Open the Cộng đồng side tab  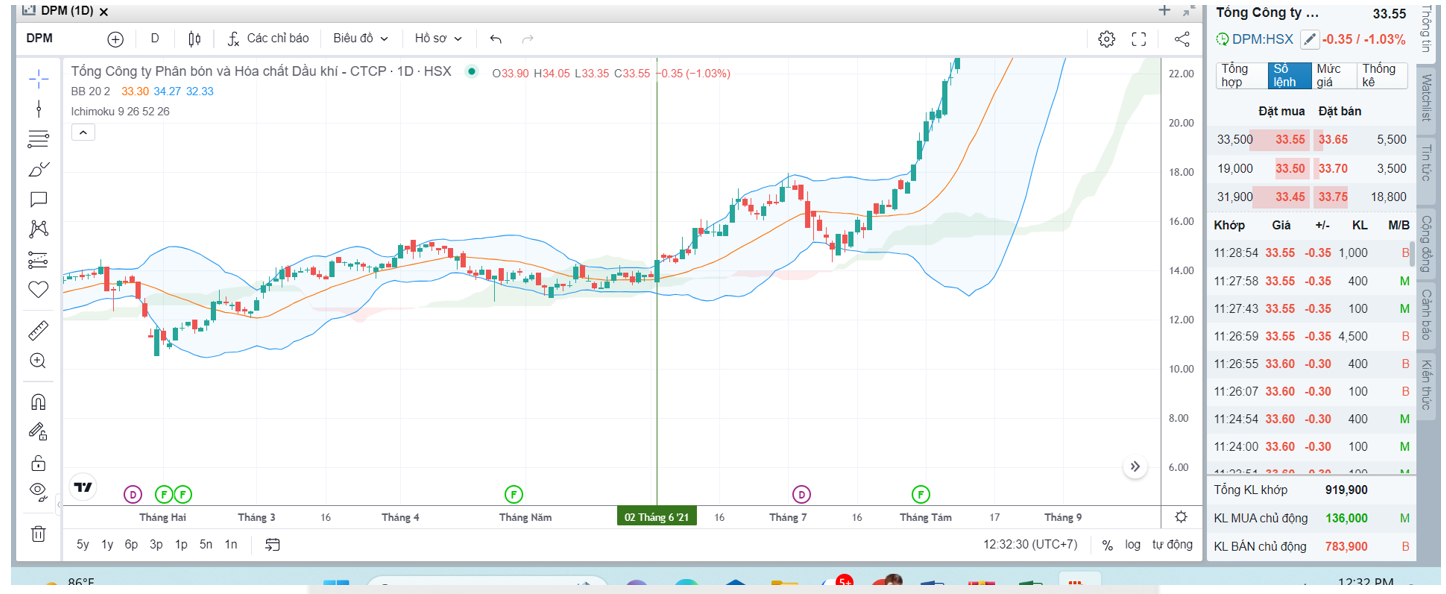1426,243
